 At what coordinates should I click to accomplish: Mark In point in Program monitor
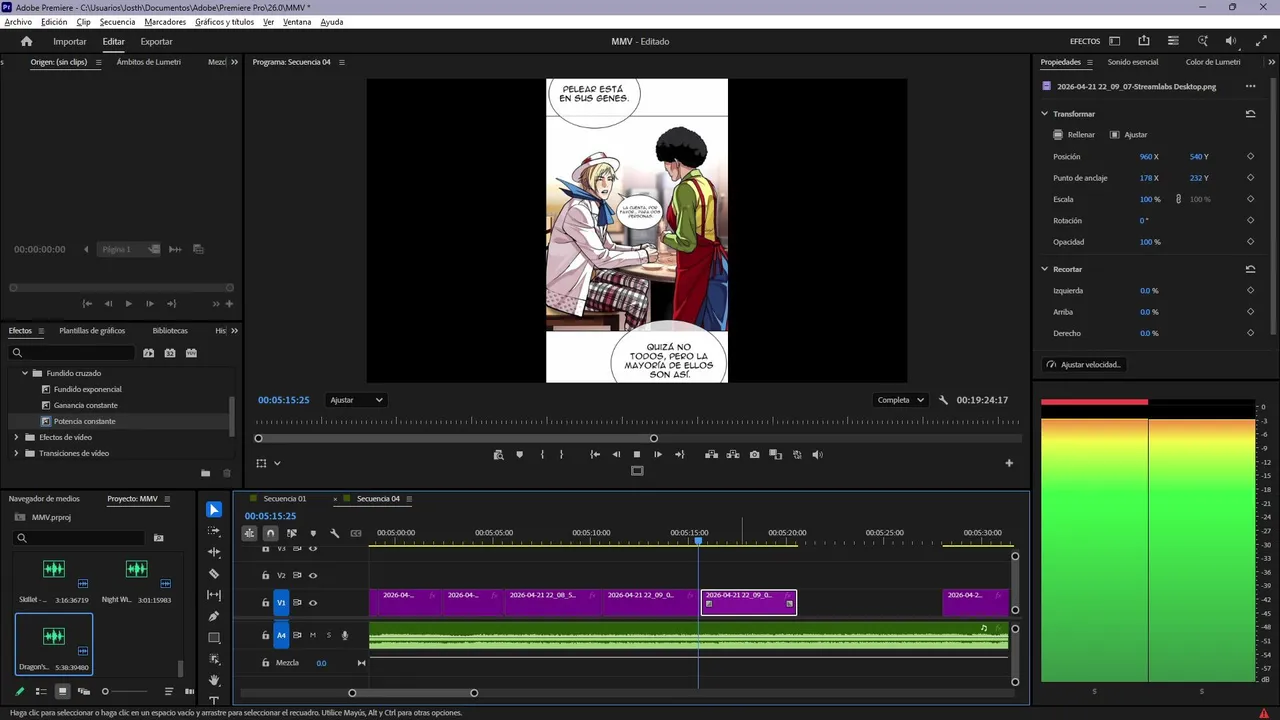(x=542, y=454)
